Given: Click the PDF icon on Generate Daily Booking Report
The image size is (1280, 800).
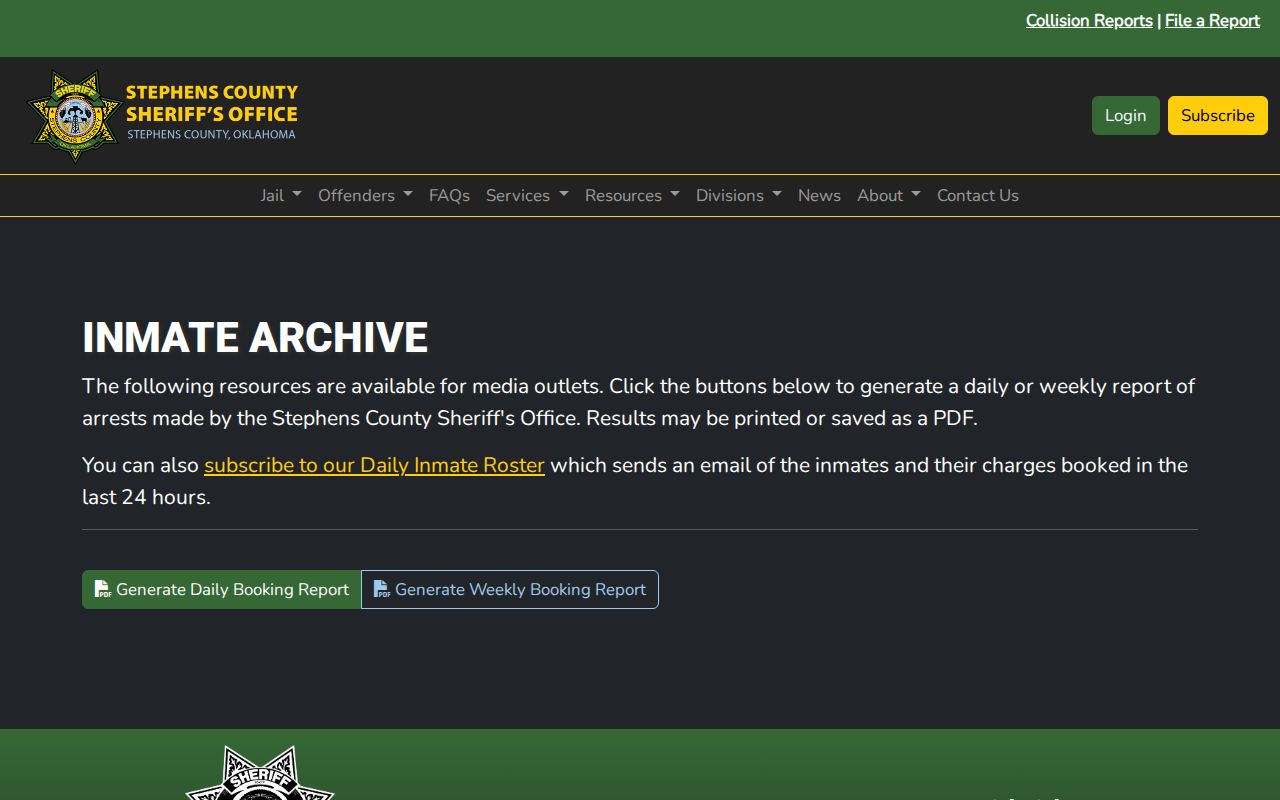Looking at the screenshot, I should click(103, 589).
